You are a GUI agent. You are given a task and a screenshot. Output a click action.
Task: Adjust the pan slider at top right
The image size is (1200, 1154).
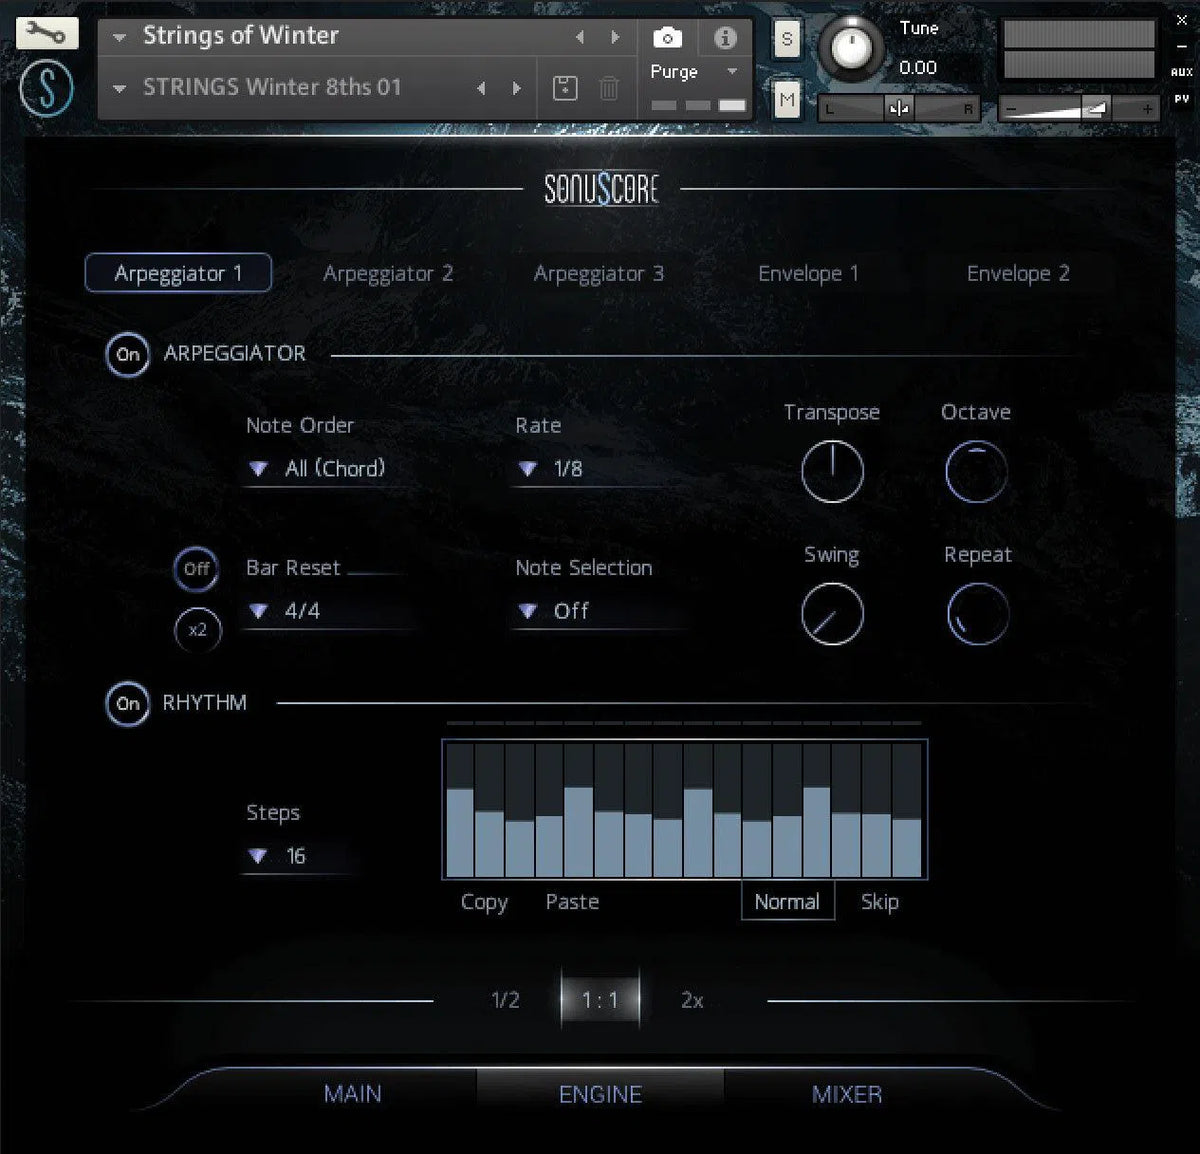coord(898,108)
